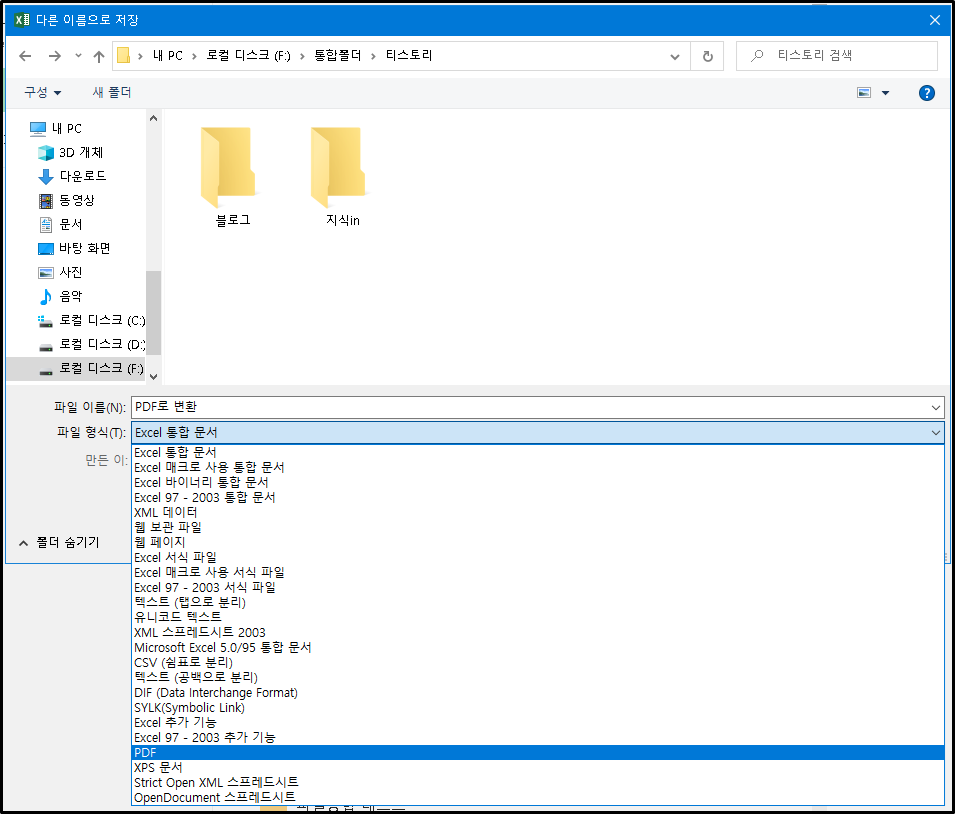
Task: Click the forward navigation arrow
Action: 55,56
